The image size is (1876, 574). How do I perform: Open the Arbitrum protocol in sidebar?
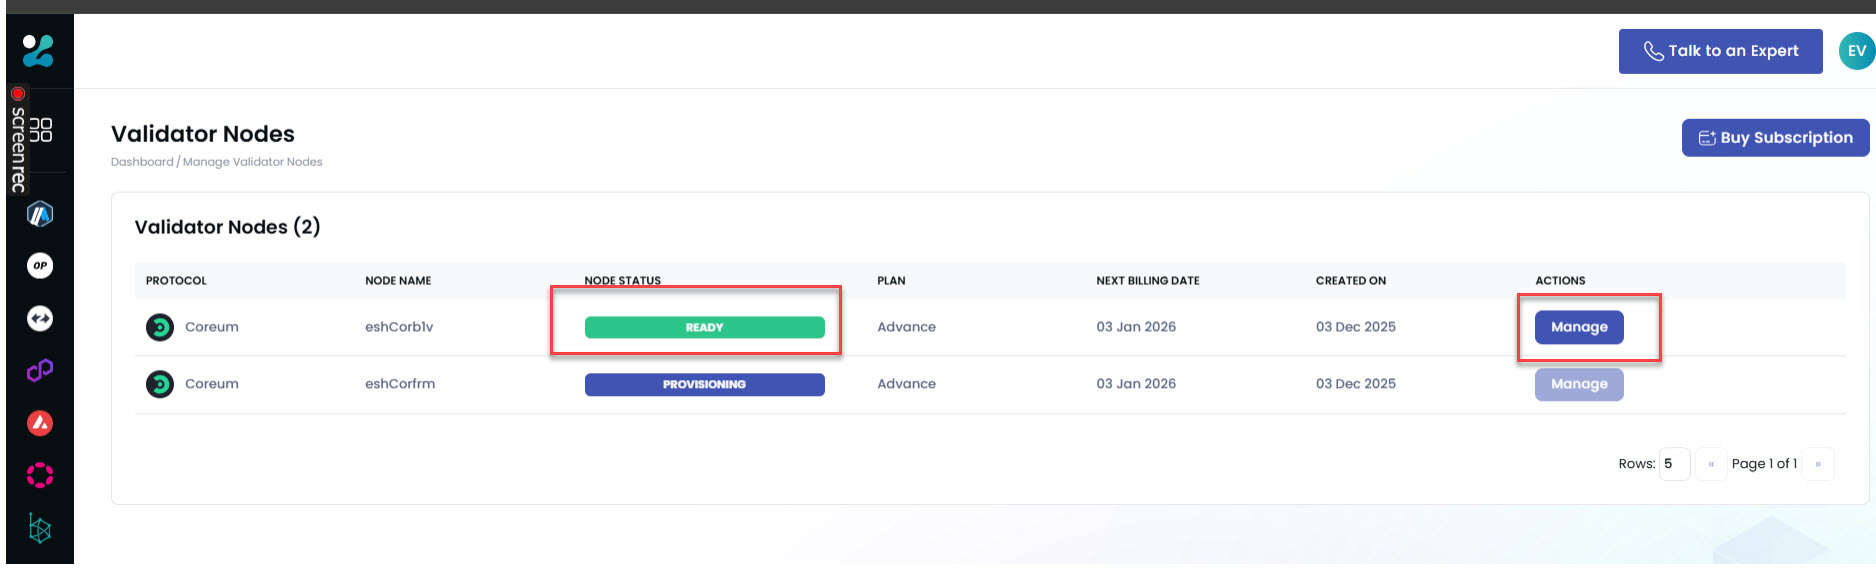click(x=40, y=214)
